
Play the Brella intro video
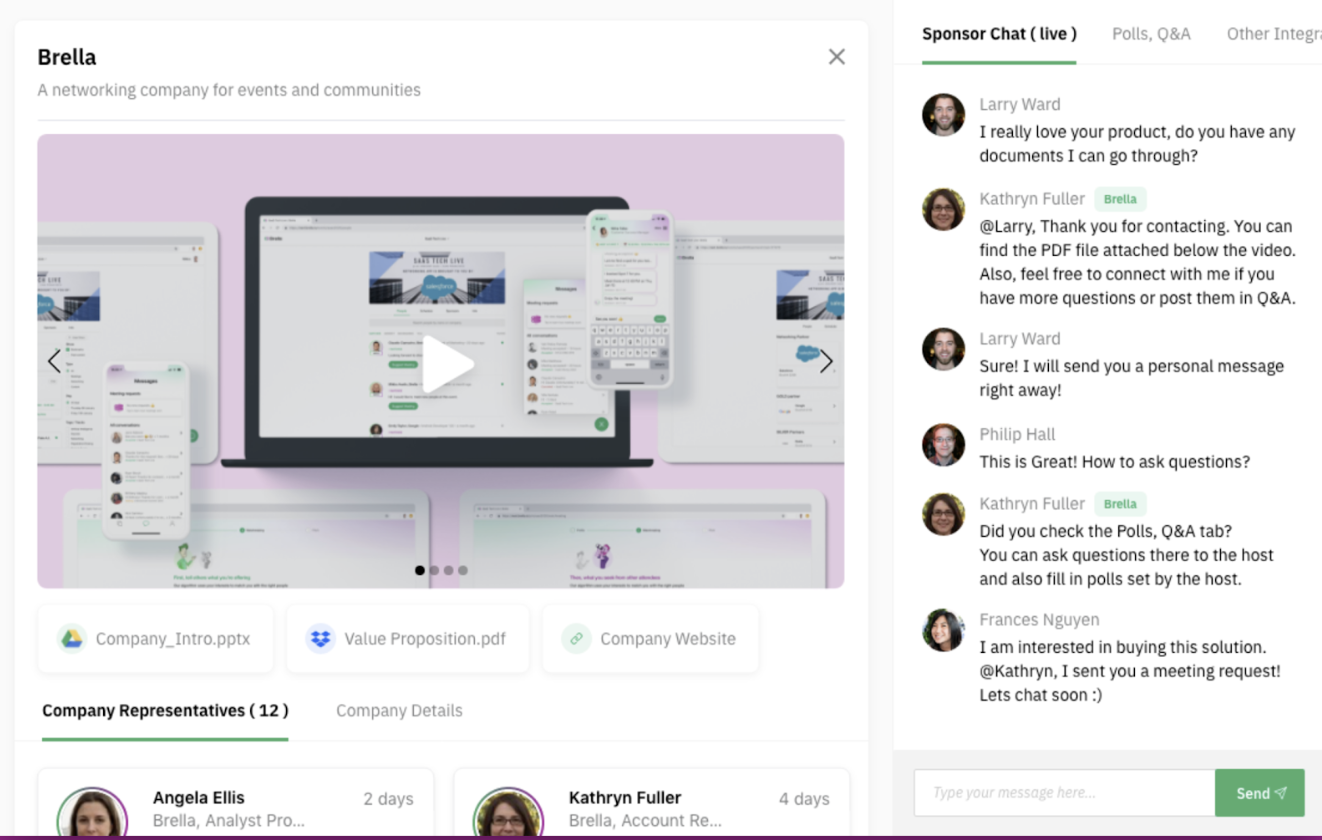pyautogui.click(x=447, y=364)
